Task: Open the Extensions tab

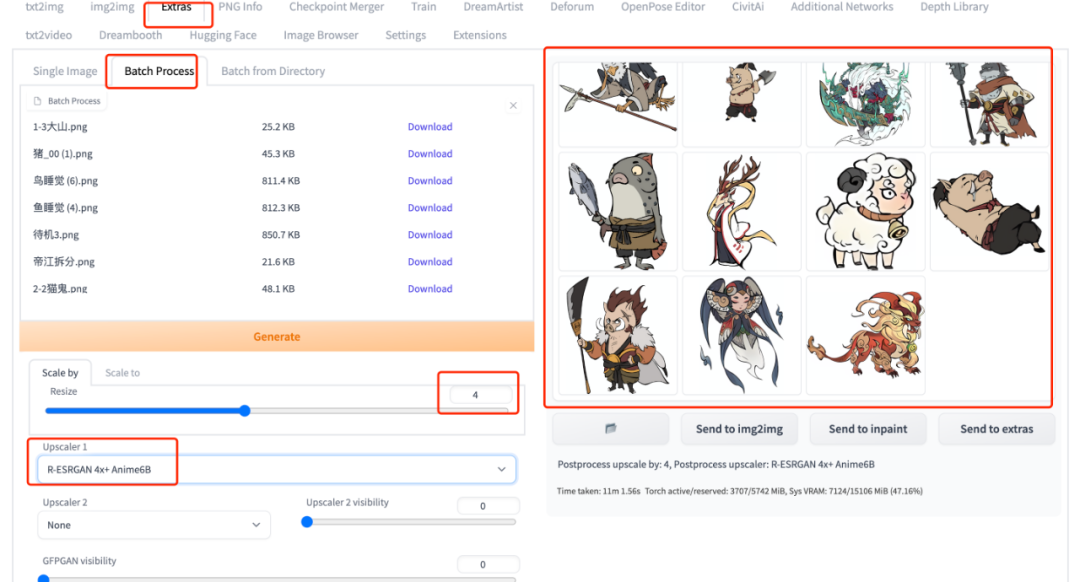Action: click(479, 35)
